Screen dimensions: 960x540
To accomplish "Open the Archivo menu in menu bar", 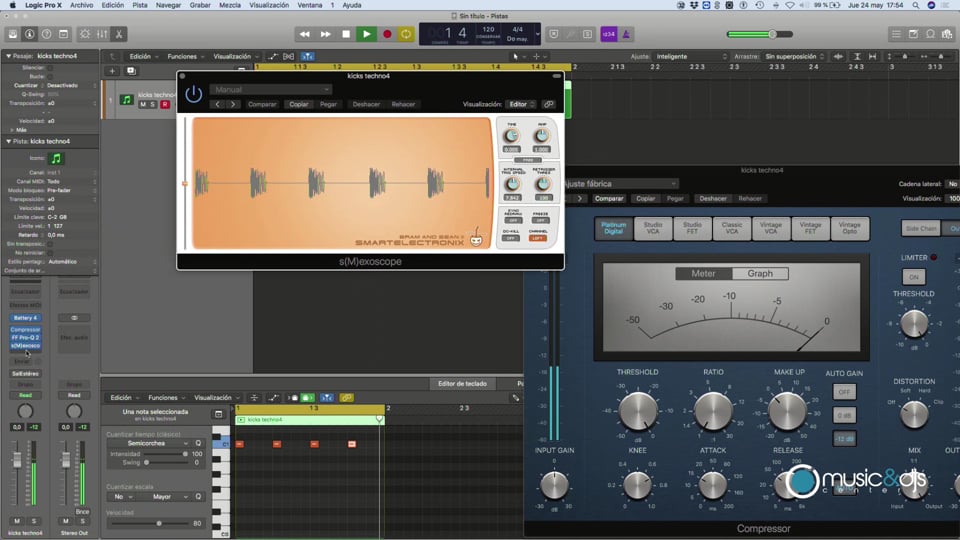I will 81,5.
